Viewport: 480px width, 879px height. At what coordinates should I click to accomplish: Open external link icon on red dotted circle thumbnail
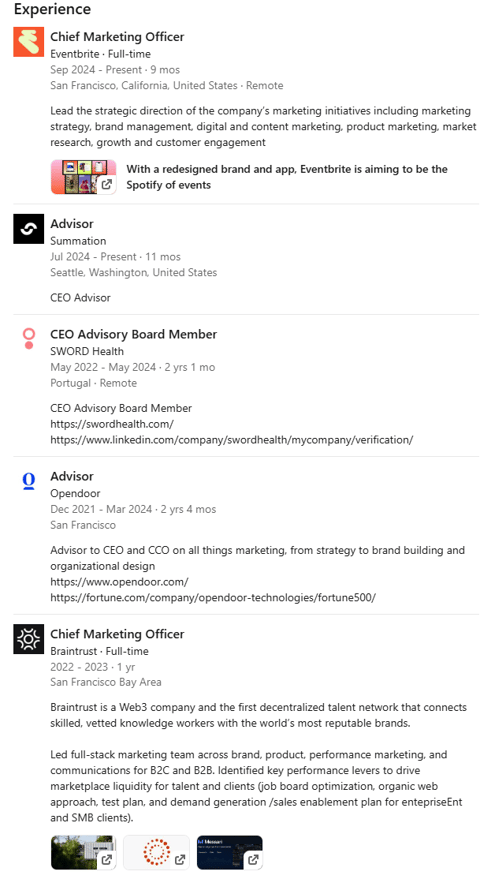pos(180,859)
